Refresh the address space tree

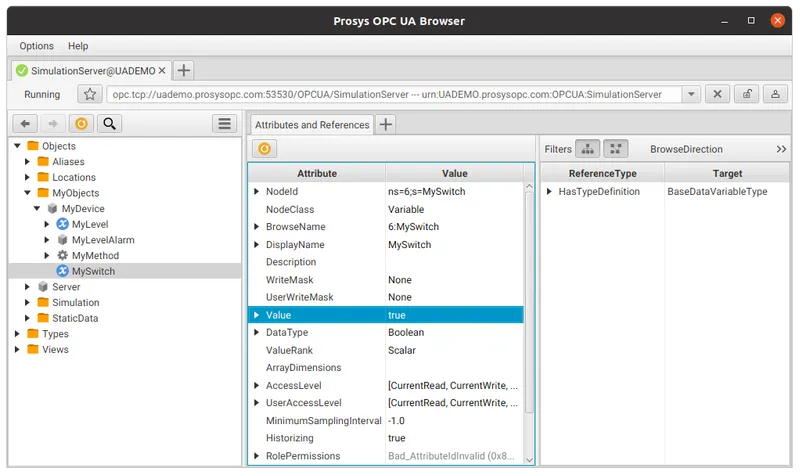tap(81, 123)
